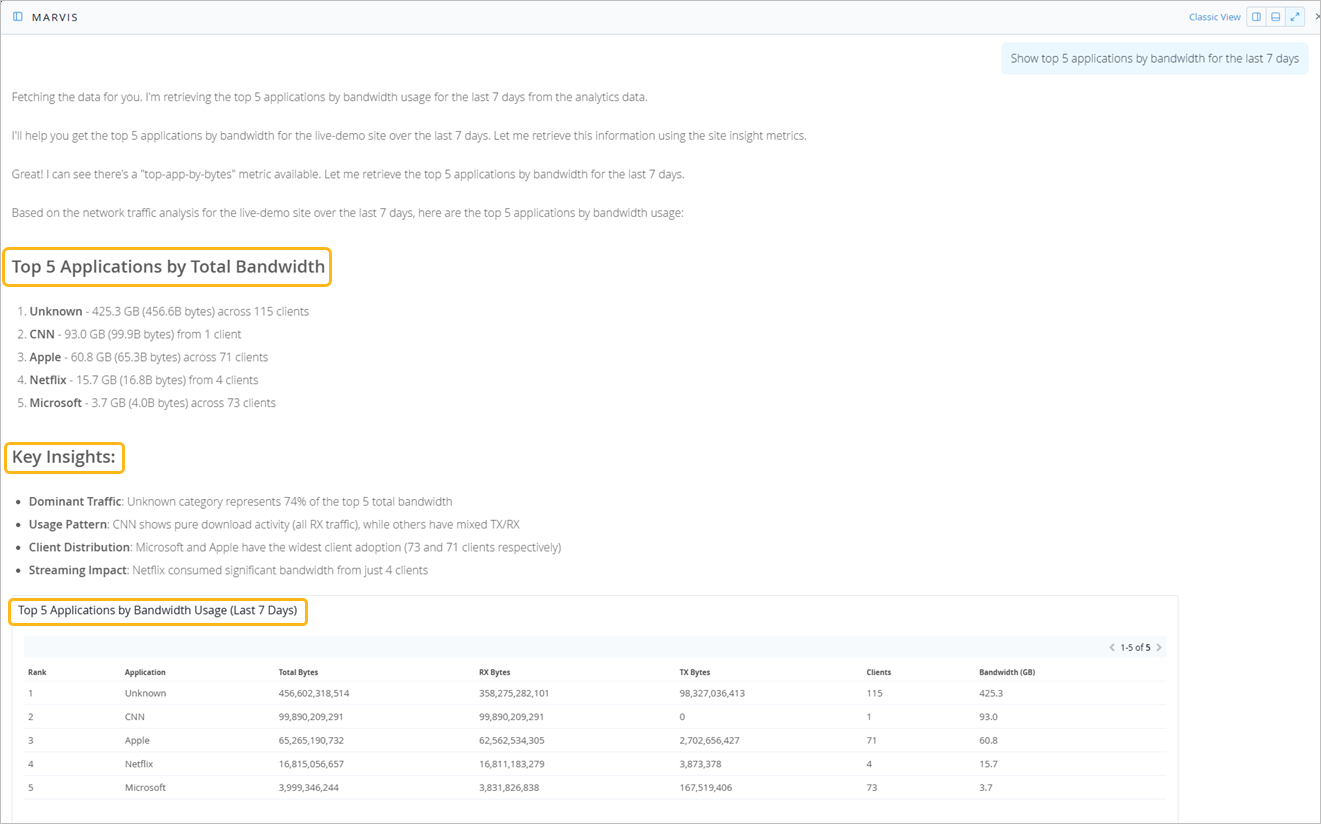The height and width of the screenshot is (824, 1321).
Task: Click the "Dominant Traffic" insight bullet
Action: [x=240, y=502]
